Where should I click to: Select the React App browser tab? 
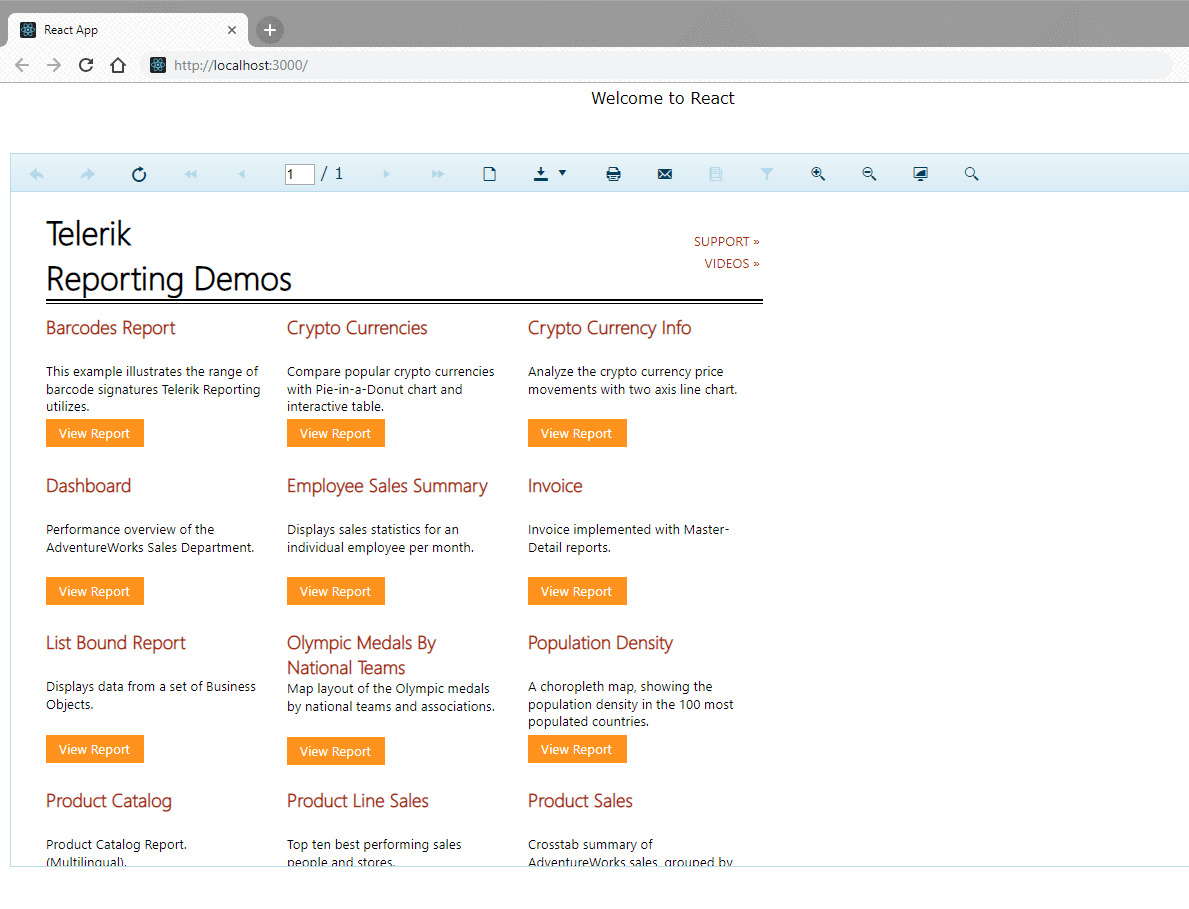pos(127,30)
